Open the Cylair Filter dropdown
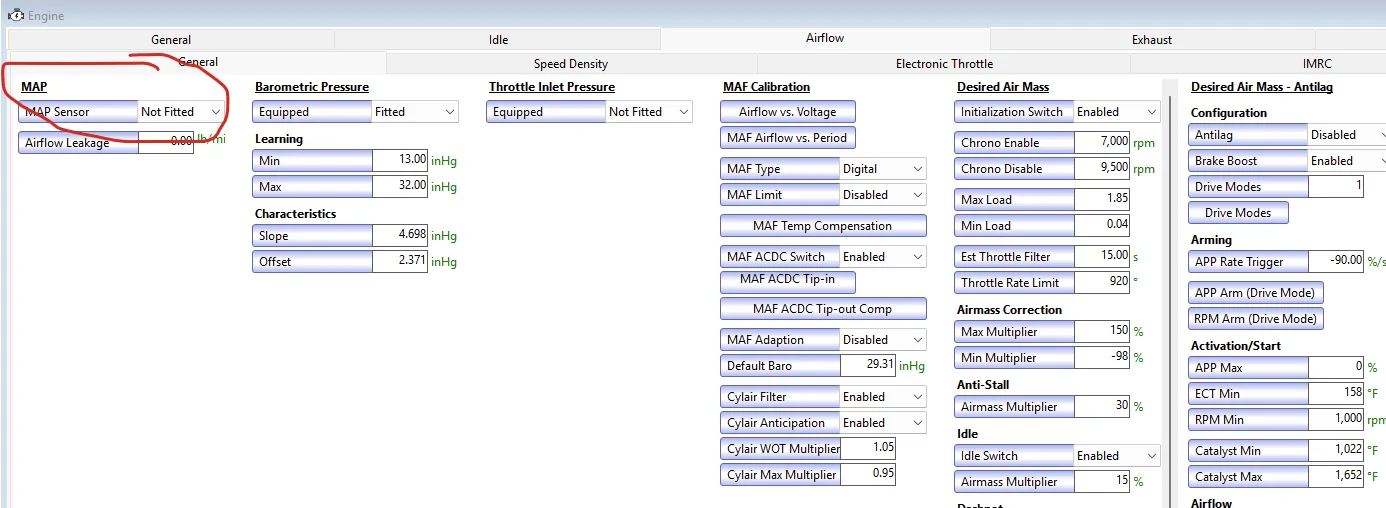Screen dimensions: 1386x508 tap(883, 397)
